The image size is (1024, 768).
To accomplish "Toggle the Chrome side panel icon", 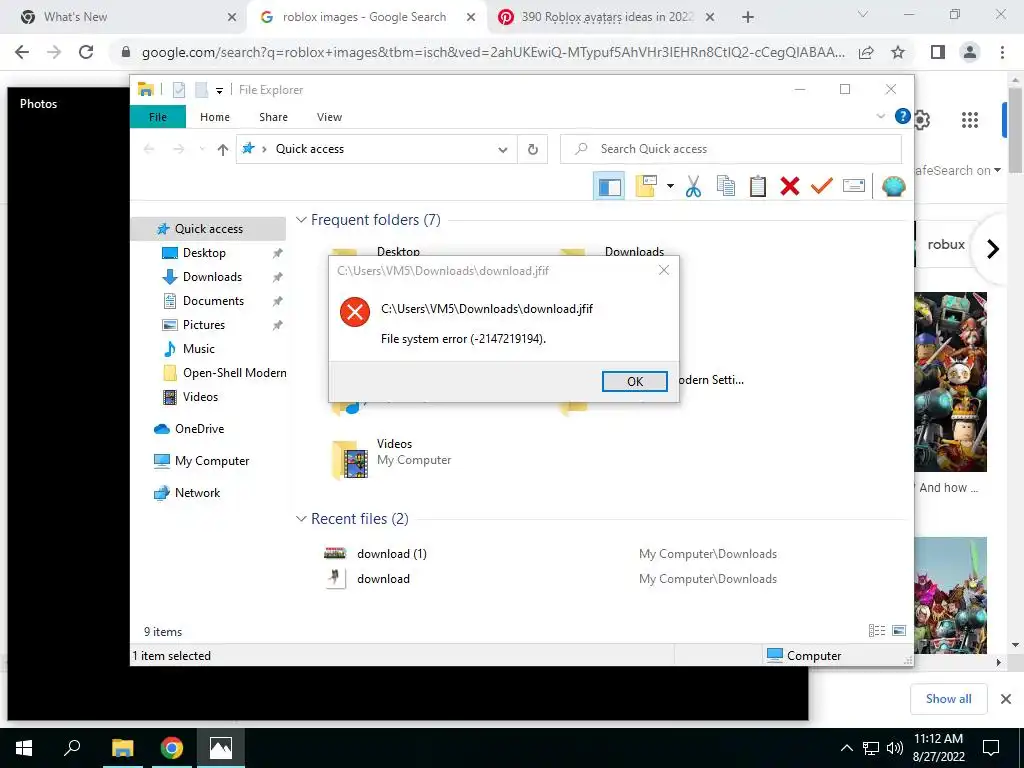I will [x=938, y=52].
